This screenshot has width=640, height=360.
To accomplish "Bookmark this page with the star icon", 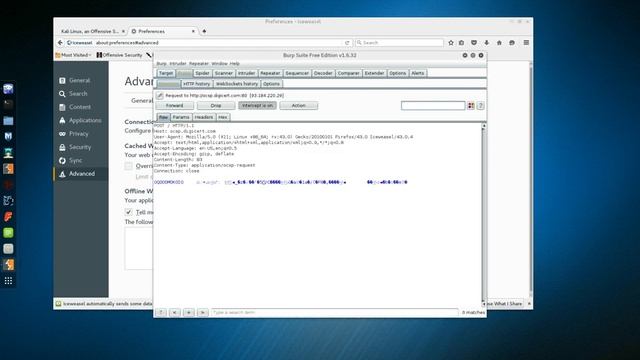I will pyautogui.click(x=451, y=42).
